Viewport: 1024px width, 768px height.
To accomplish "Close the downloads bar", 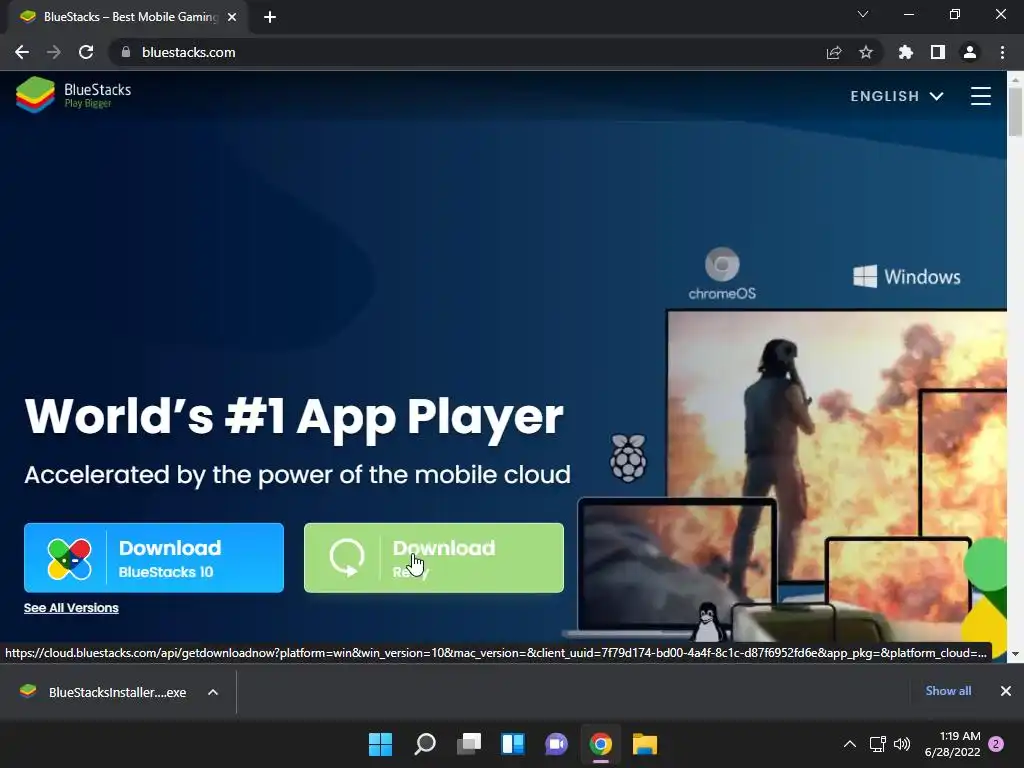I will point(1006,691).
